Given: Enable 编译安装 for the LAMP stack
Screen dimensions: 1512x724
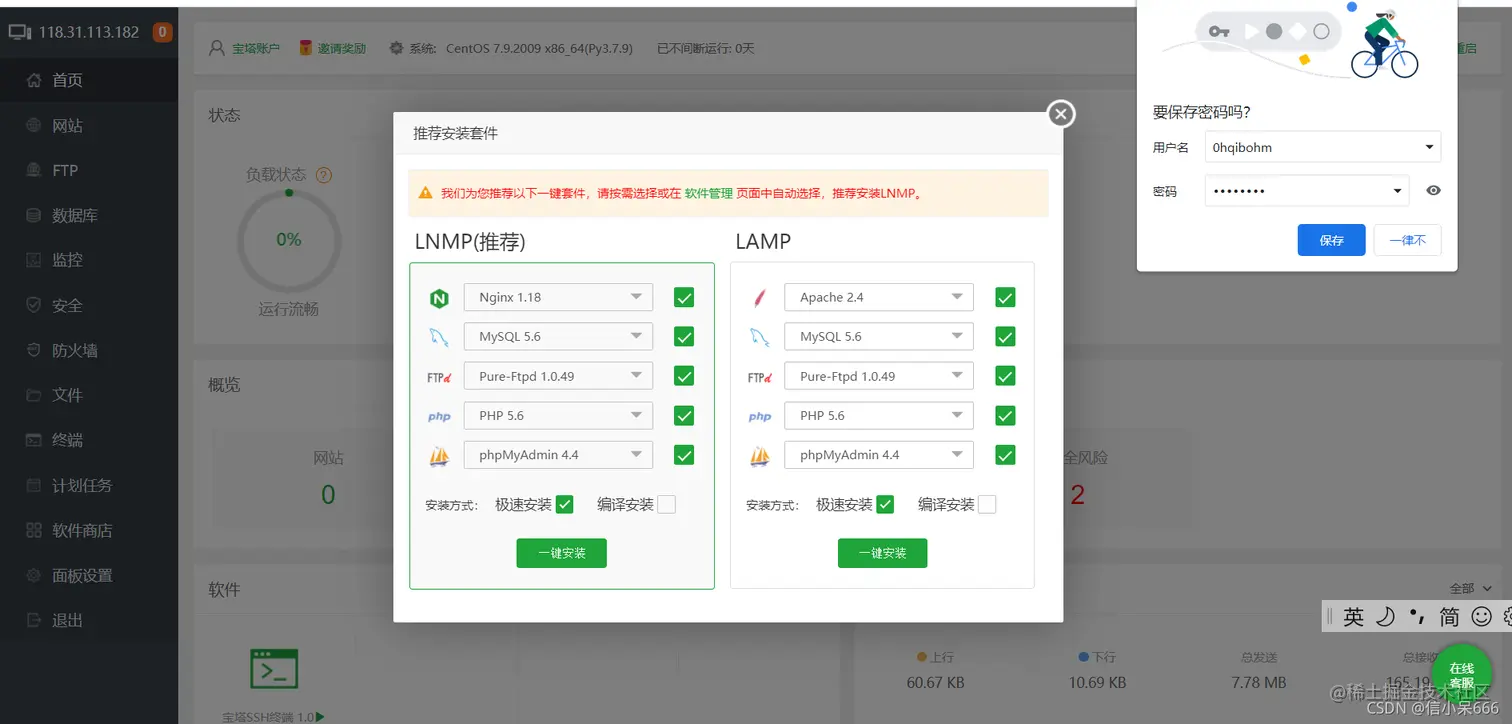Looking at the screenshot, I should (x=987, y=504).
